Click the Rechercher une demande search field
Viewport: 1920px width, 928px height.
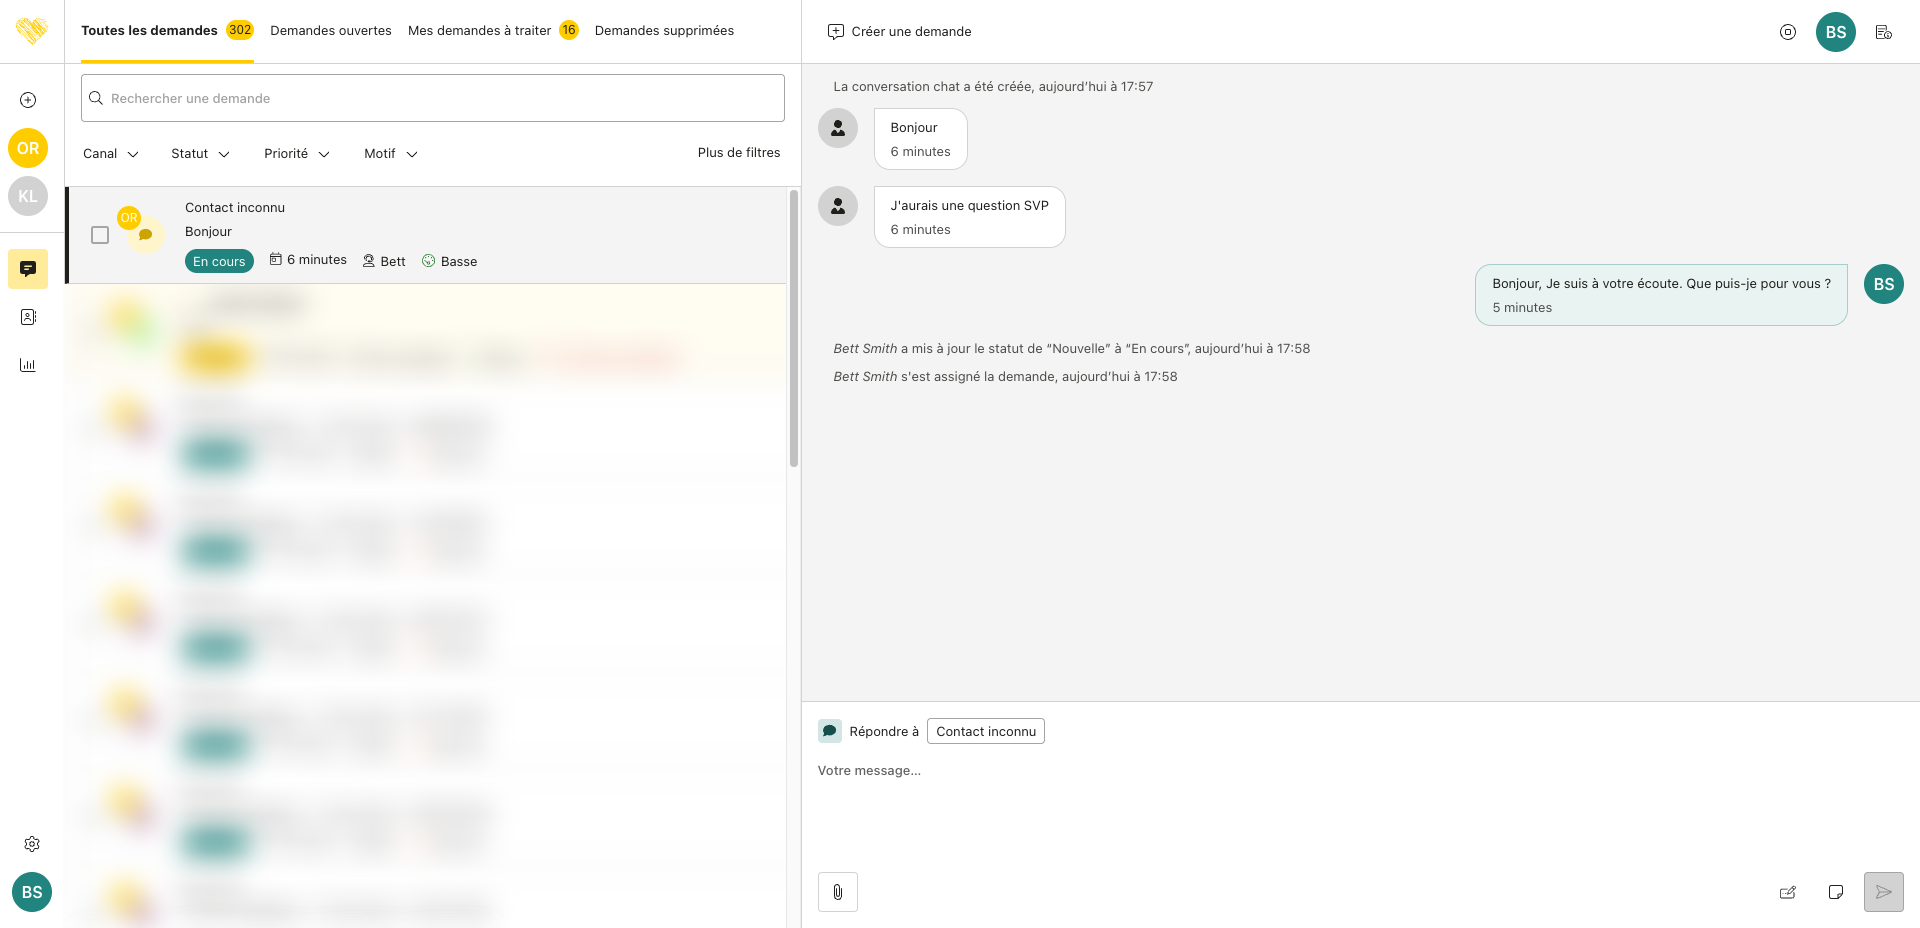[433, 98]
